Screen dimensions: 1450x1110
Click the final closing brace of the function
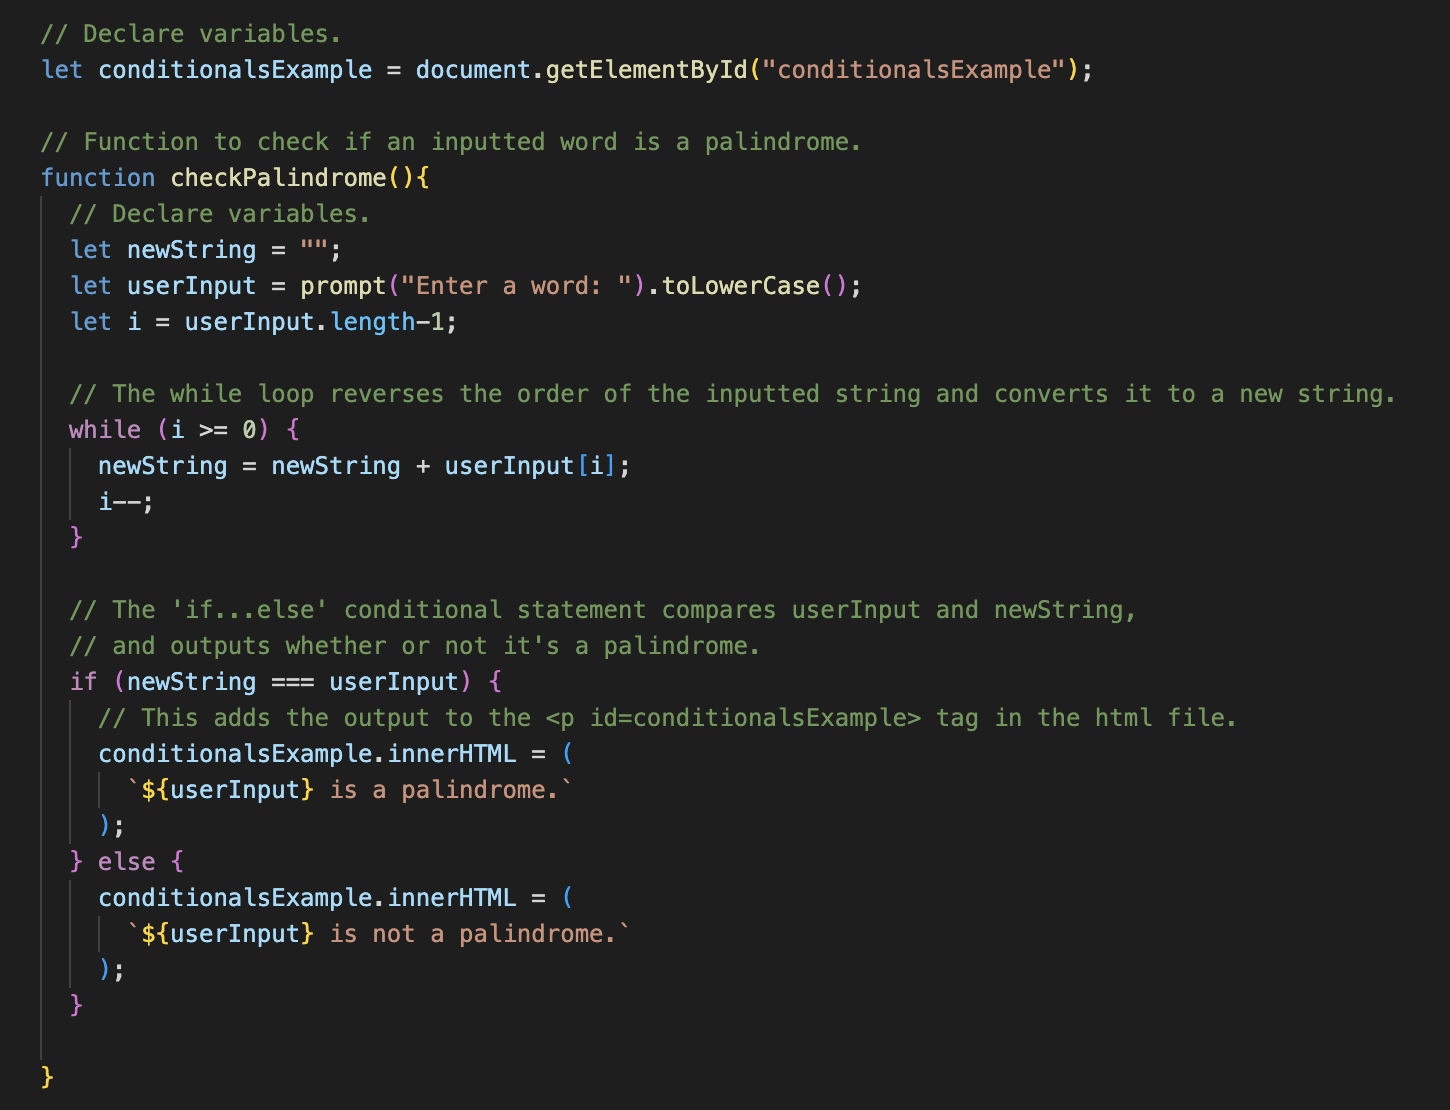[47, 1078]
